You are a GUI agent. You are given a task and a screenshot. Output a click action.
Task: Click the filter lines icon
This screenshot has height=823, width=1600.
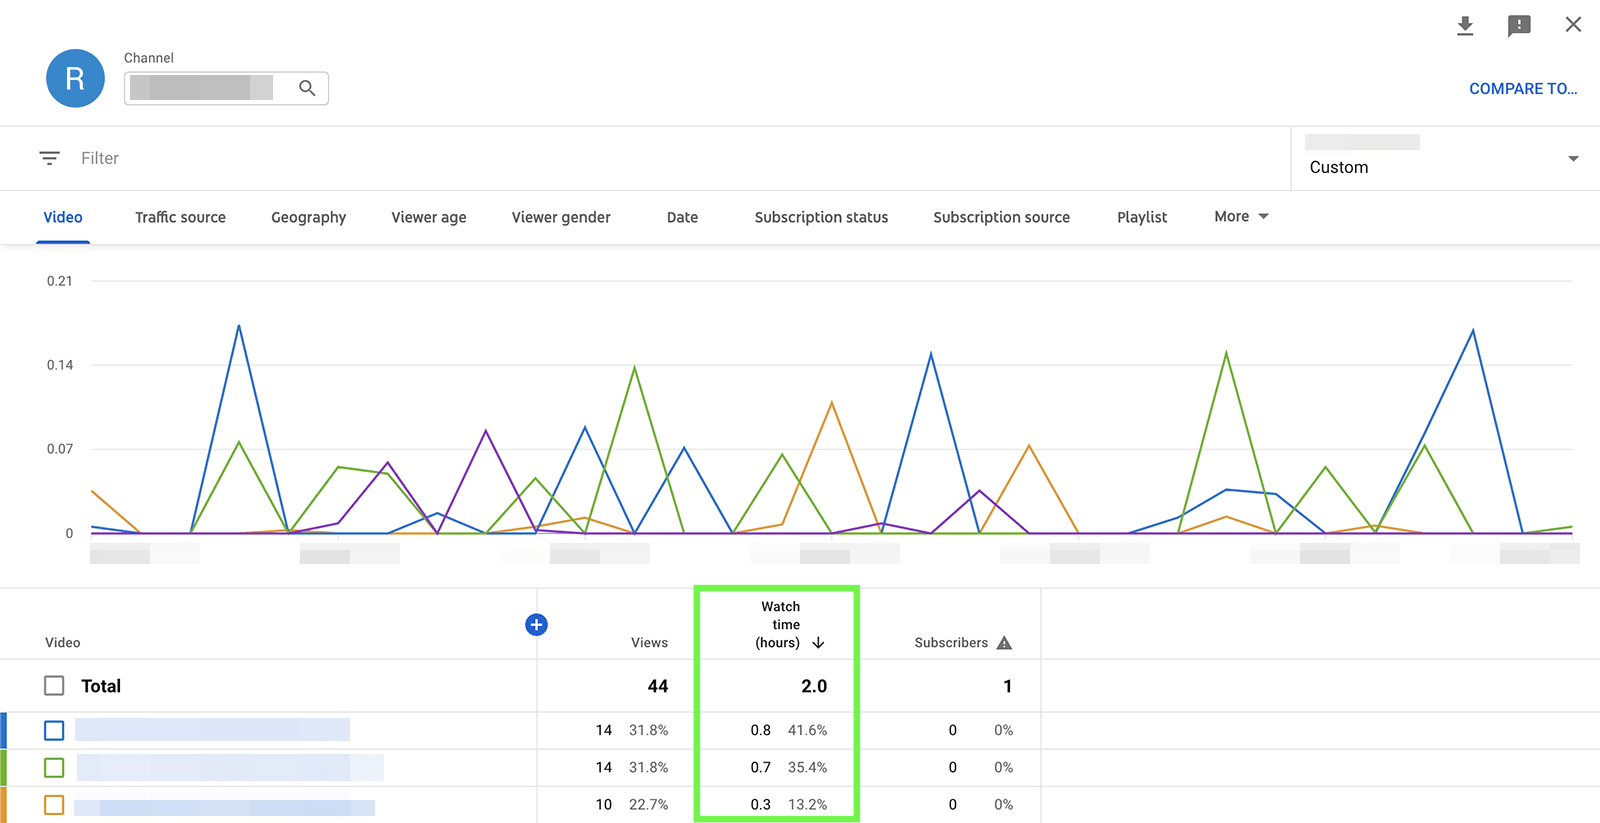[x=49, y=158]
